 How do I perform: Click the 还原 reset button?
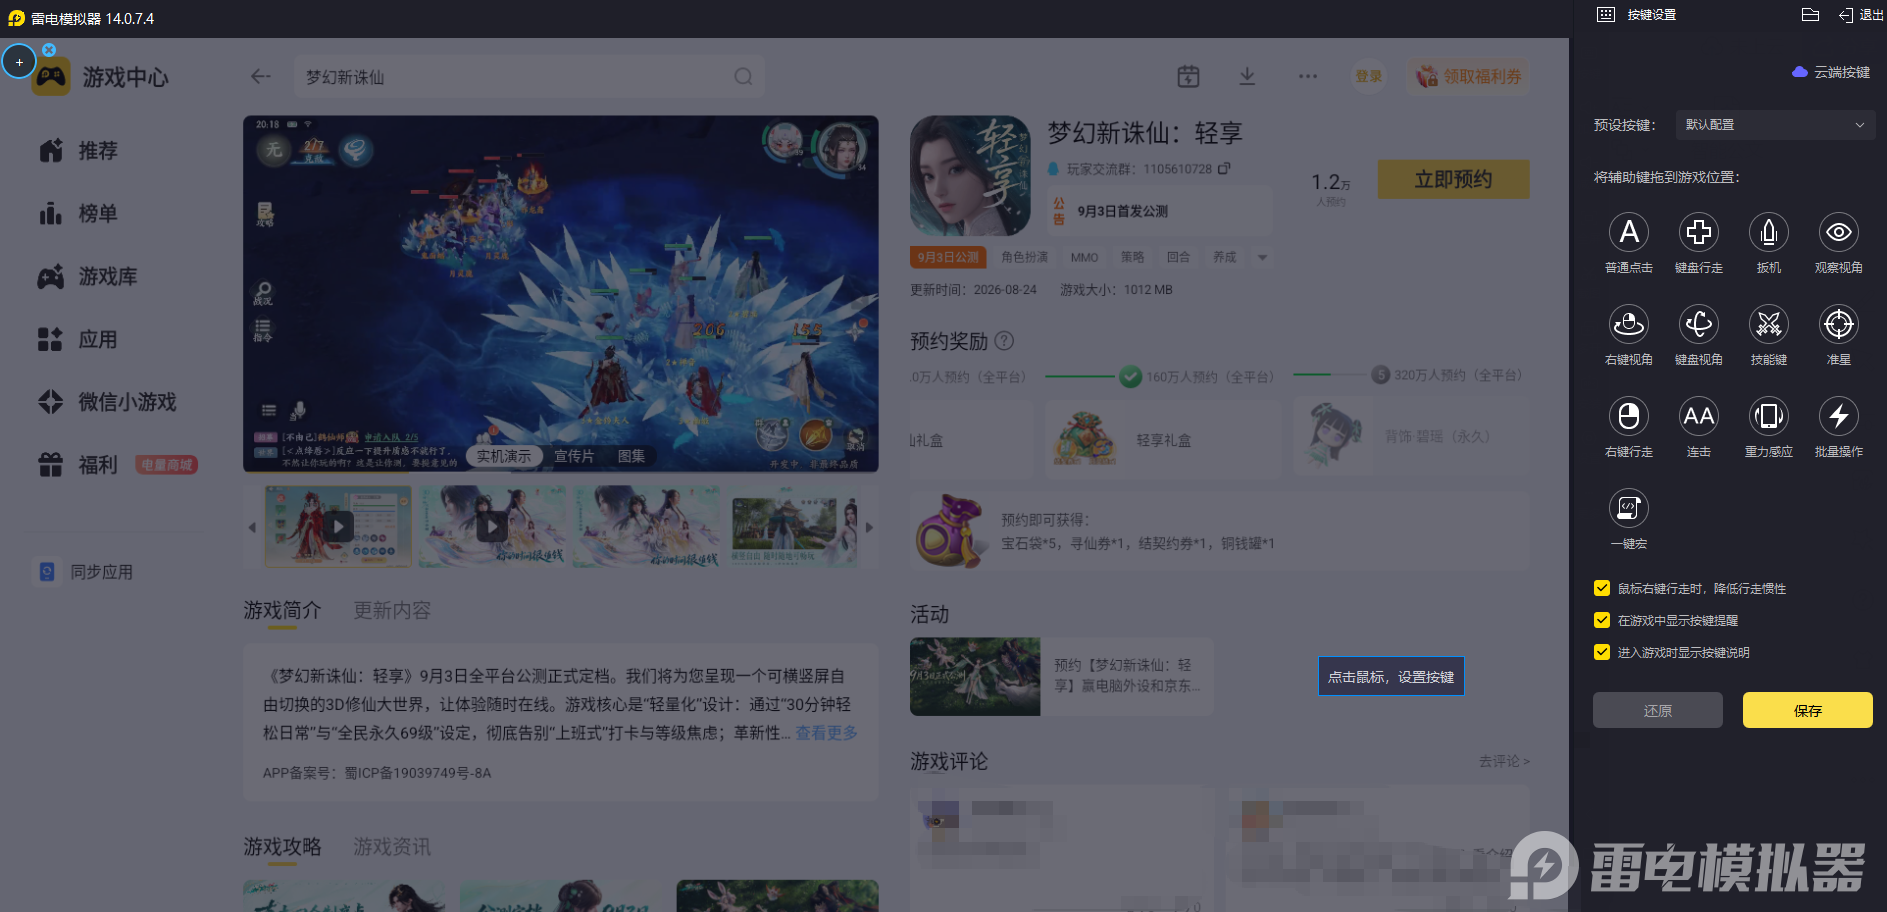1657,710
